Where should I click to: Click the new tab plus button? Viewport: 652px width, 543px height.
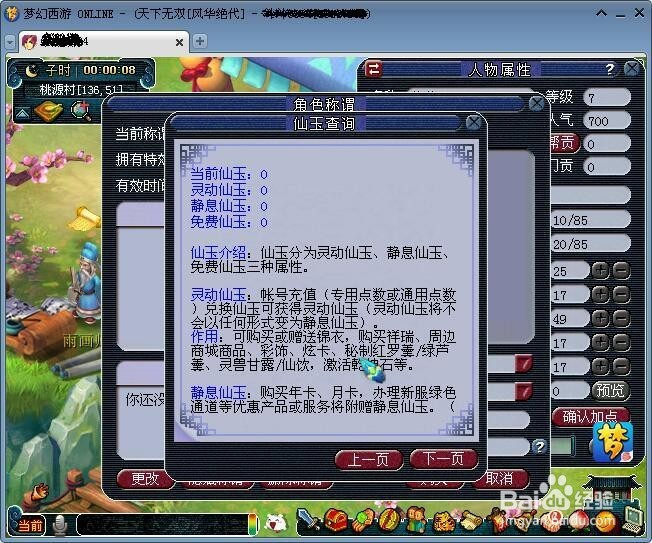pyautogui.click(x=200, y=41)
